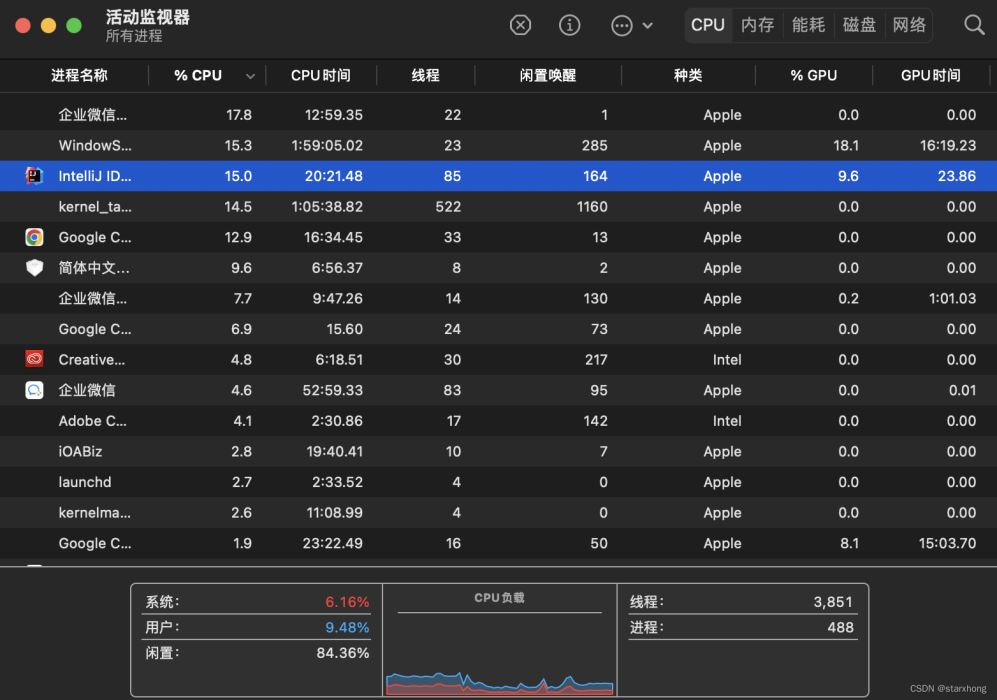The width and height of the screenshot is (997, 700).
Task: Click the 企业微信 chat bubble icon
Action: [34, 390]
